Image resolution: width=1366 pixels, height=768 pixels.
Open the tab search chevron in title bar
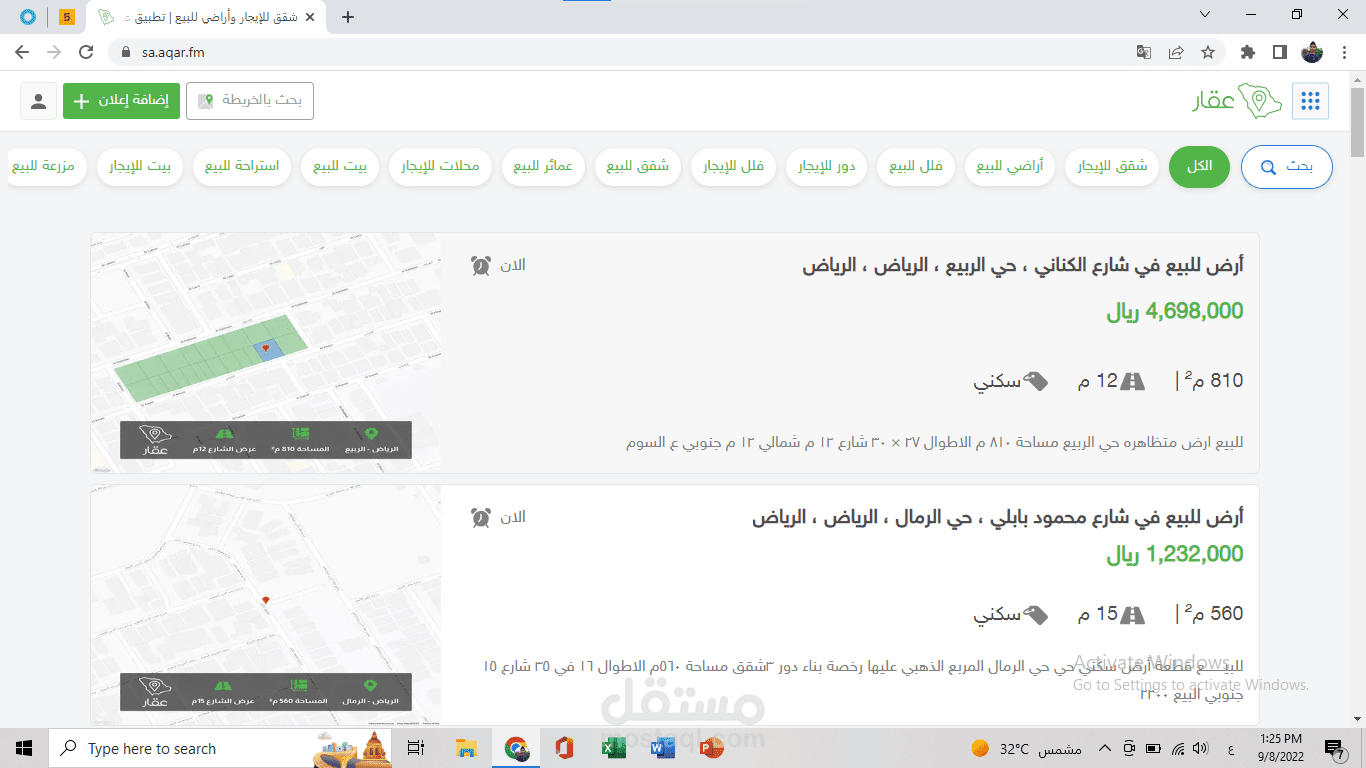click(1204, 15)
